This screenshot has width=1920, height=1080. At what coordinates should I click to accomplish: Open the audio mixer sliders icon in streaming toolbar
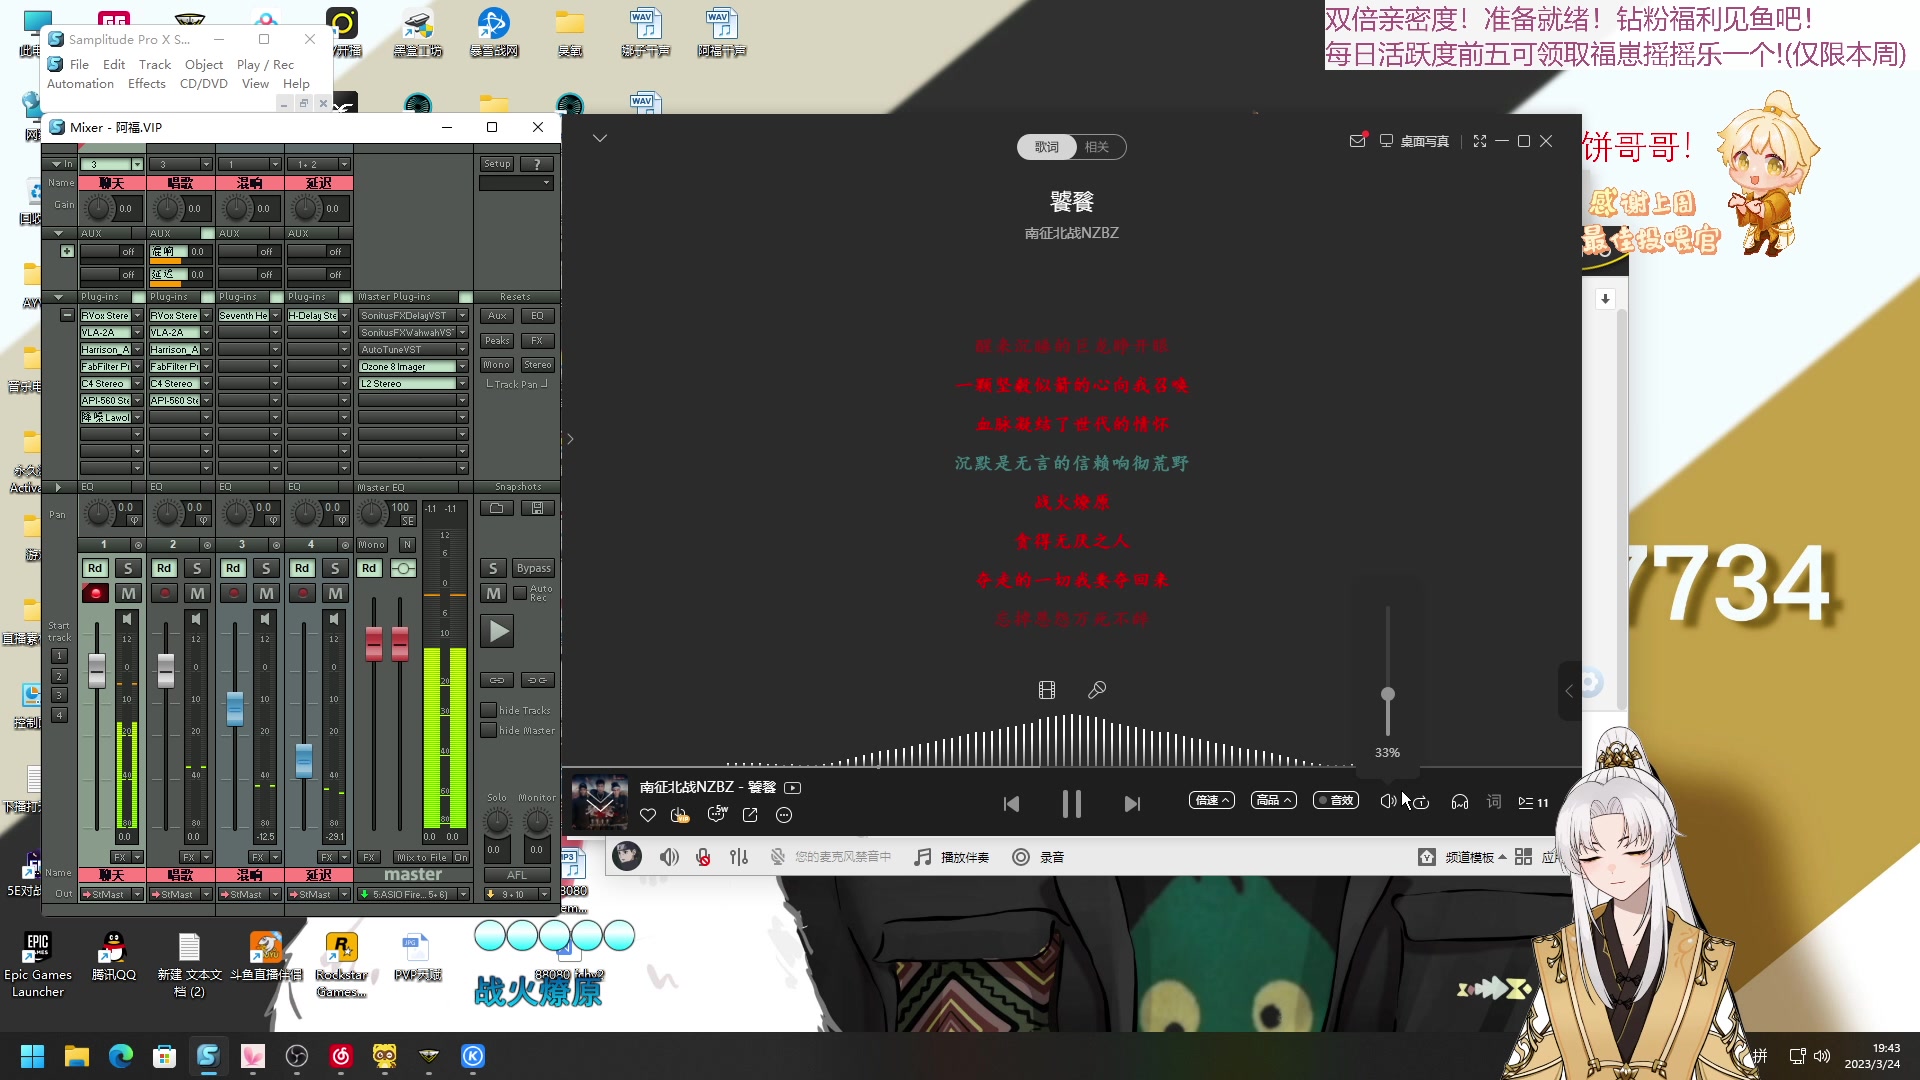click(739, 857)
